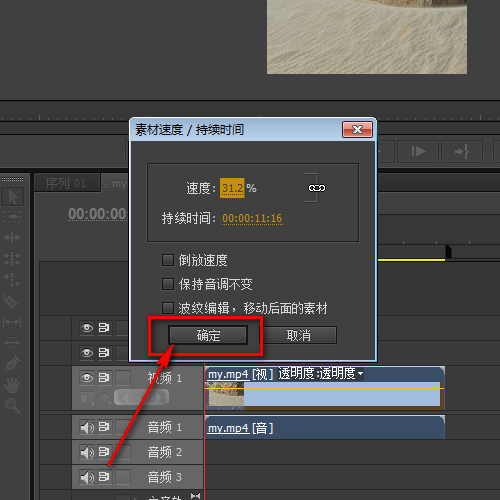Viewport: 500px width, 500px height.
Task: Choose the Ripple Edit tool
Action: 12,238
